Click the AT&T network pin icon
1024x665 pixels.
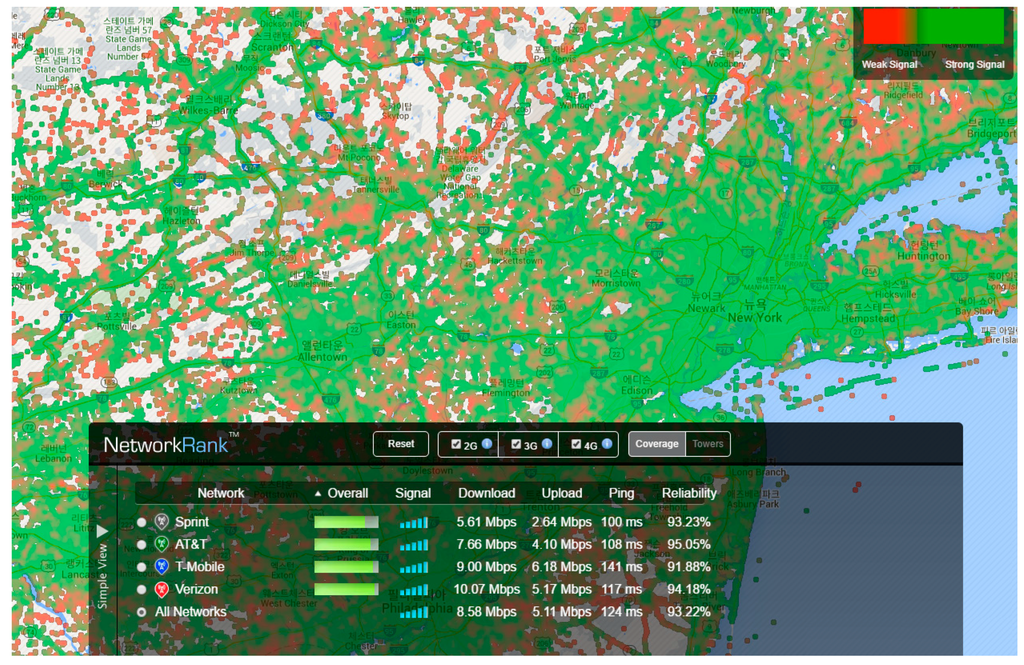[162, 545]
